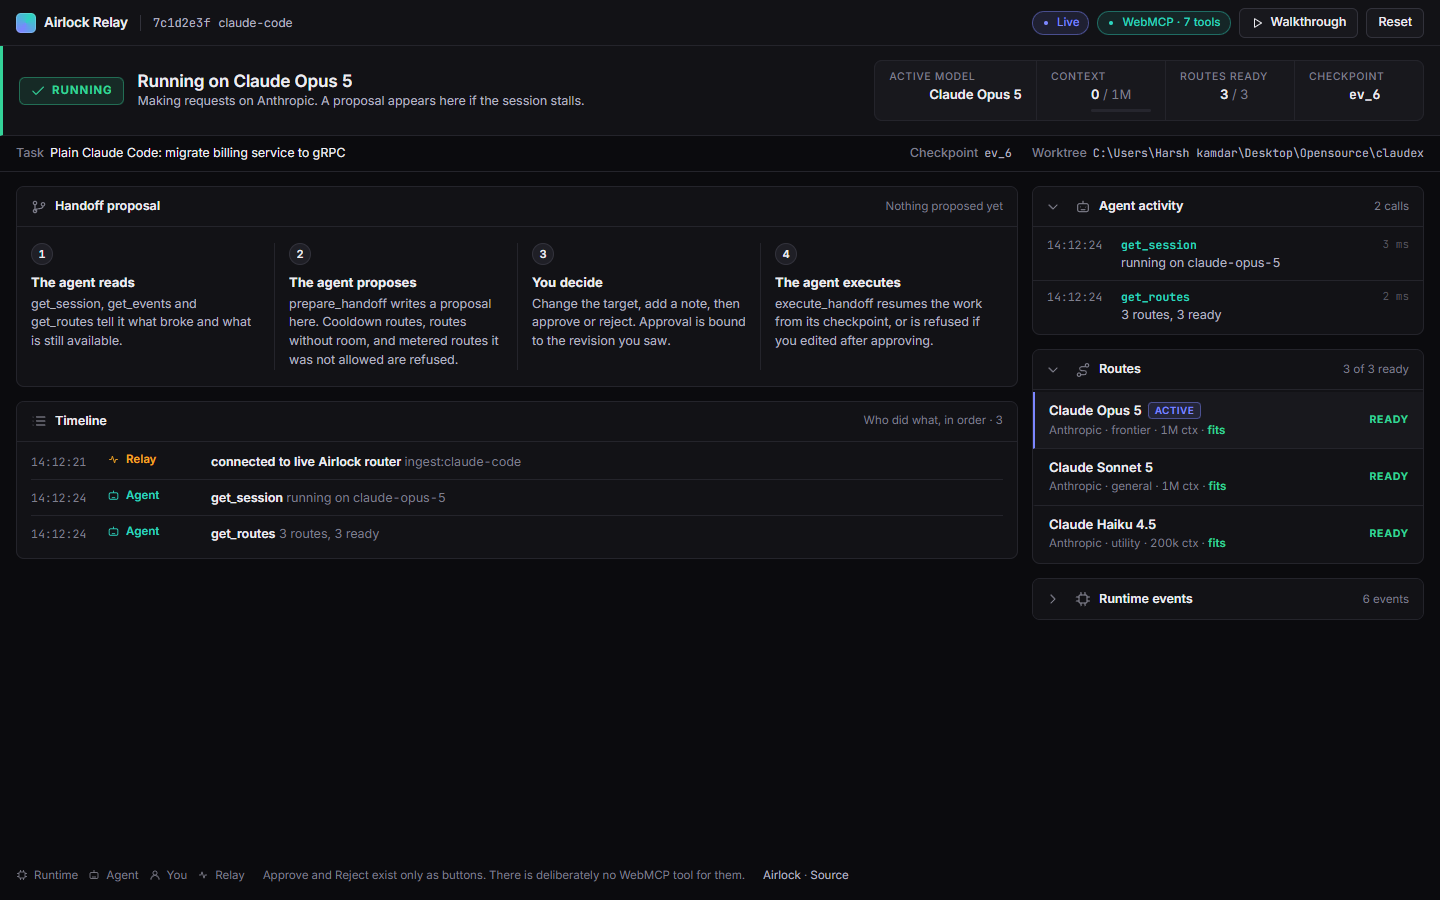Click the "6 events" count in Runtime events

click(x=1385, y=599)
